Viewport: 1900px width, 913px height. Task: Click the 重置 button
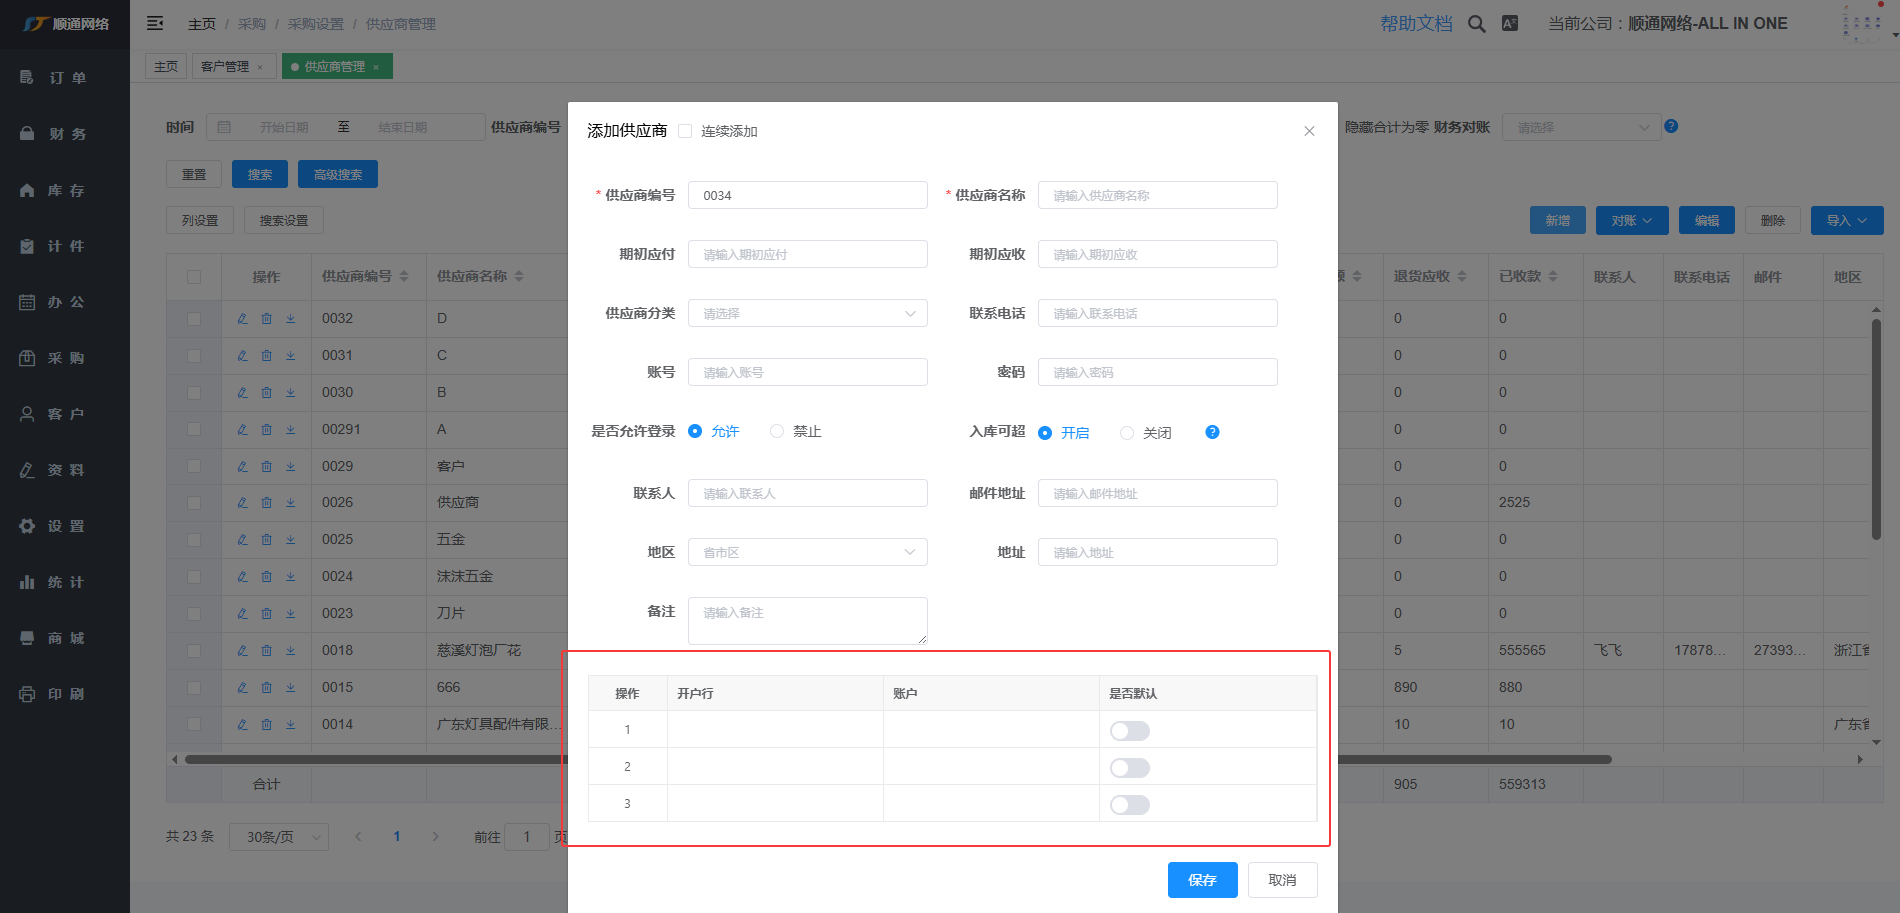click(194, 174)
